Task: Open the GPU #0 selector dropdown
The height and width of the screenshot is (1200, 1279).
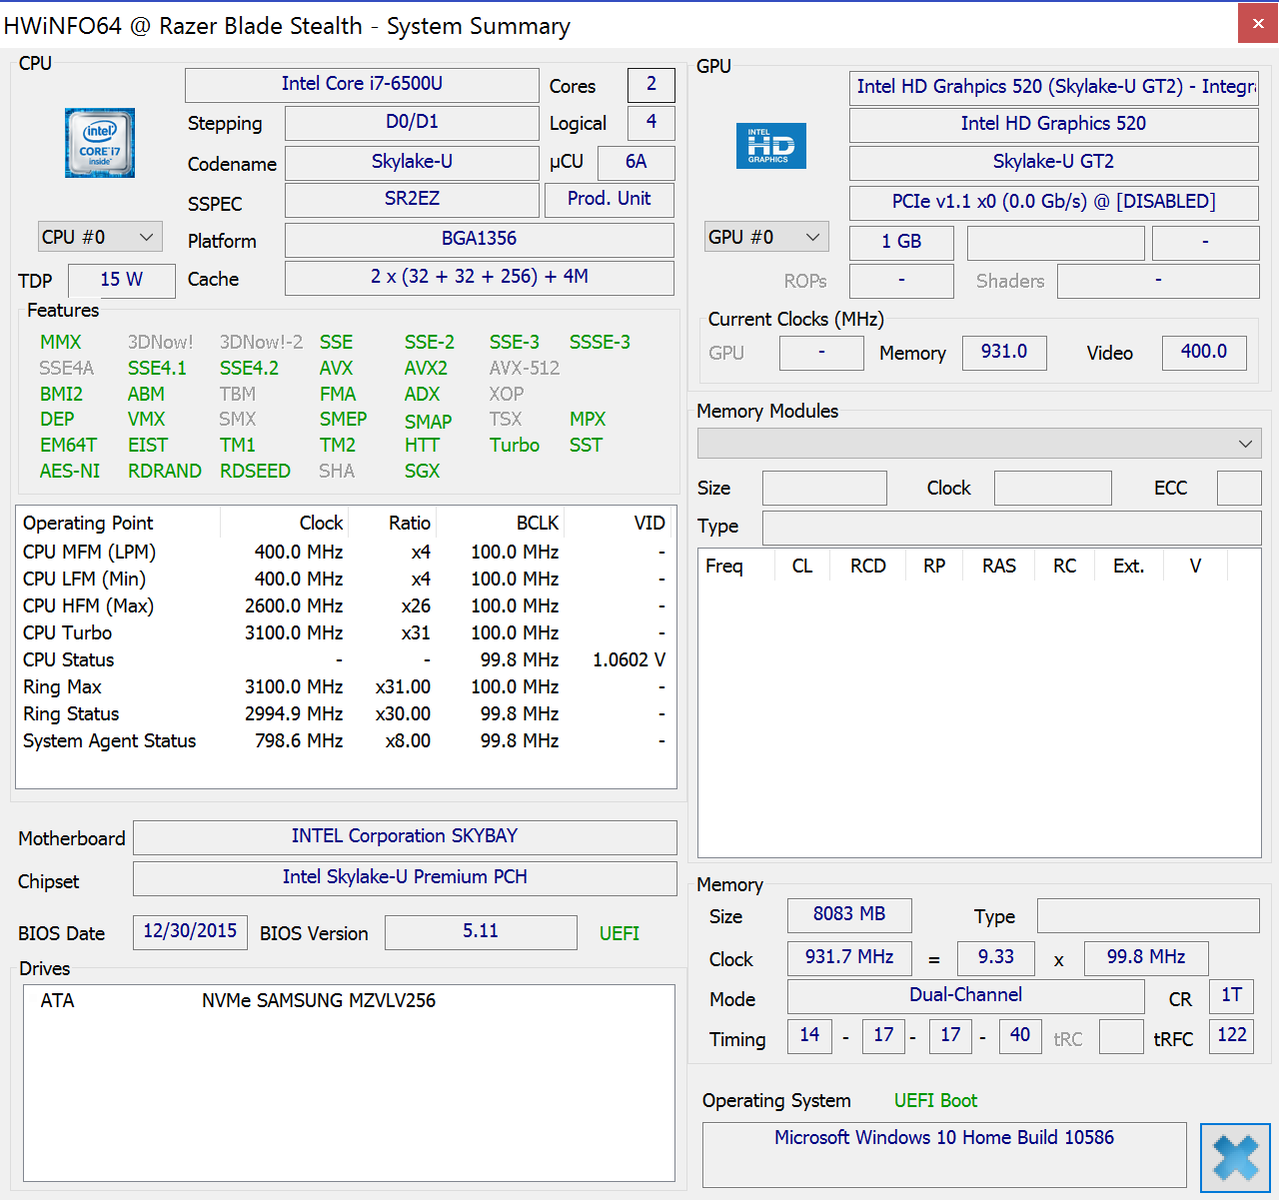Action: 766,237
